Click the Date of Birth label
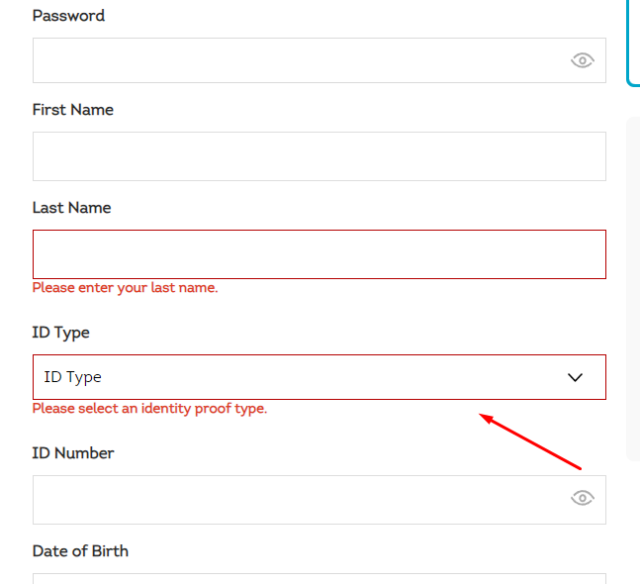640x584 pixels. 80,551
